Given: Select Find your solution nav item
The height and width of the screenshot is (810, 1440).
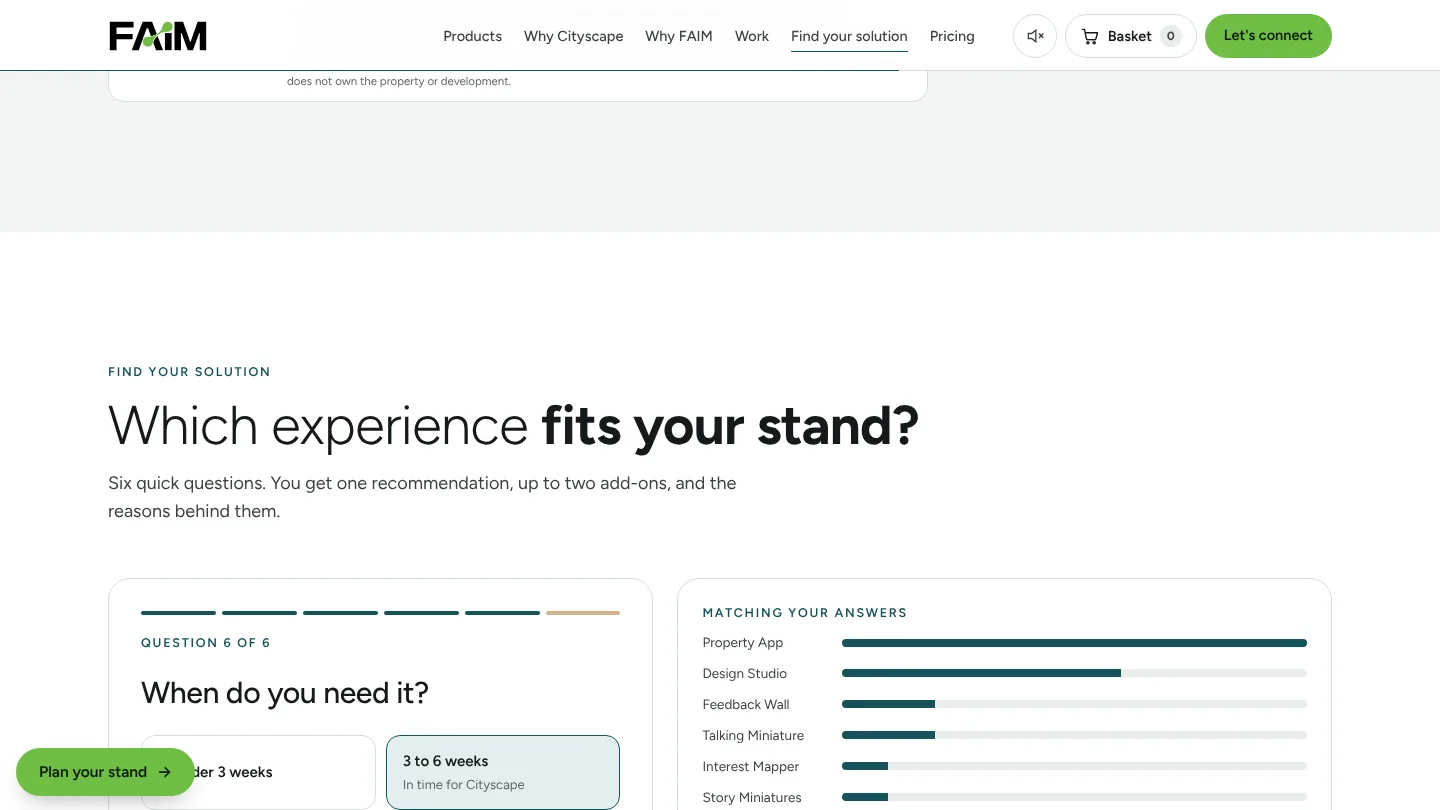Looking at the screenshot, I should coord(849,36).
